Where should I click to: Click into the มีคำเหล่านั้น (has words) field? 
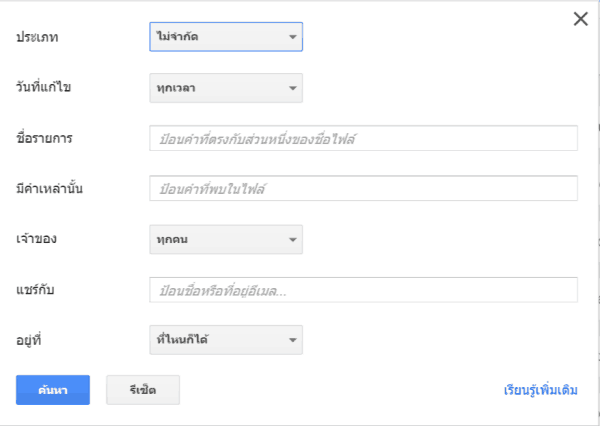[x=363, y=189]
